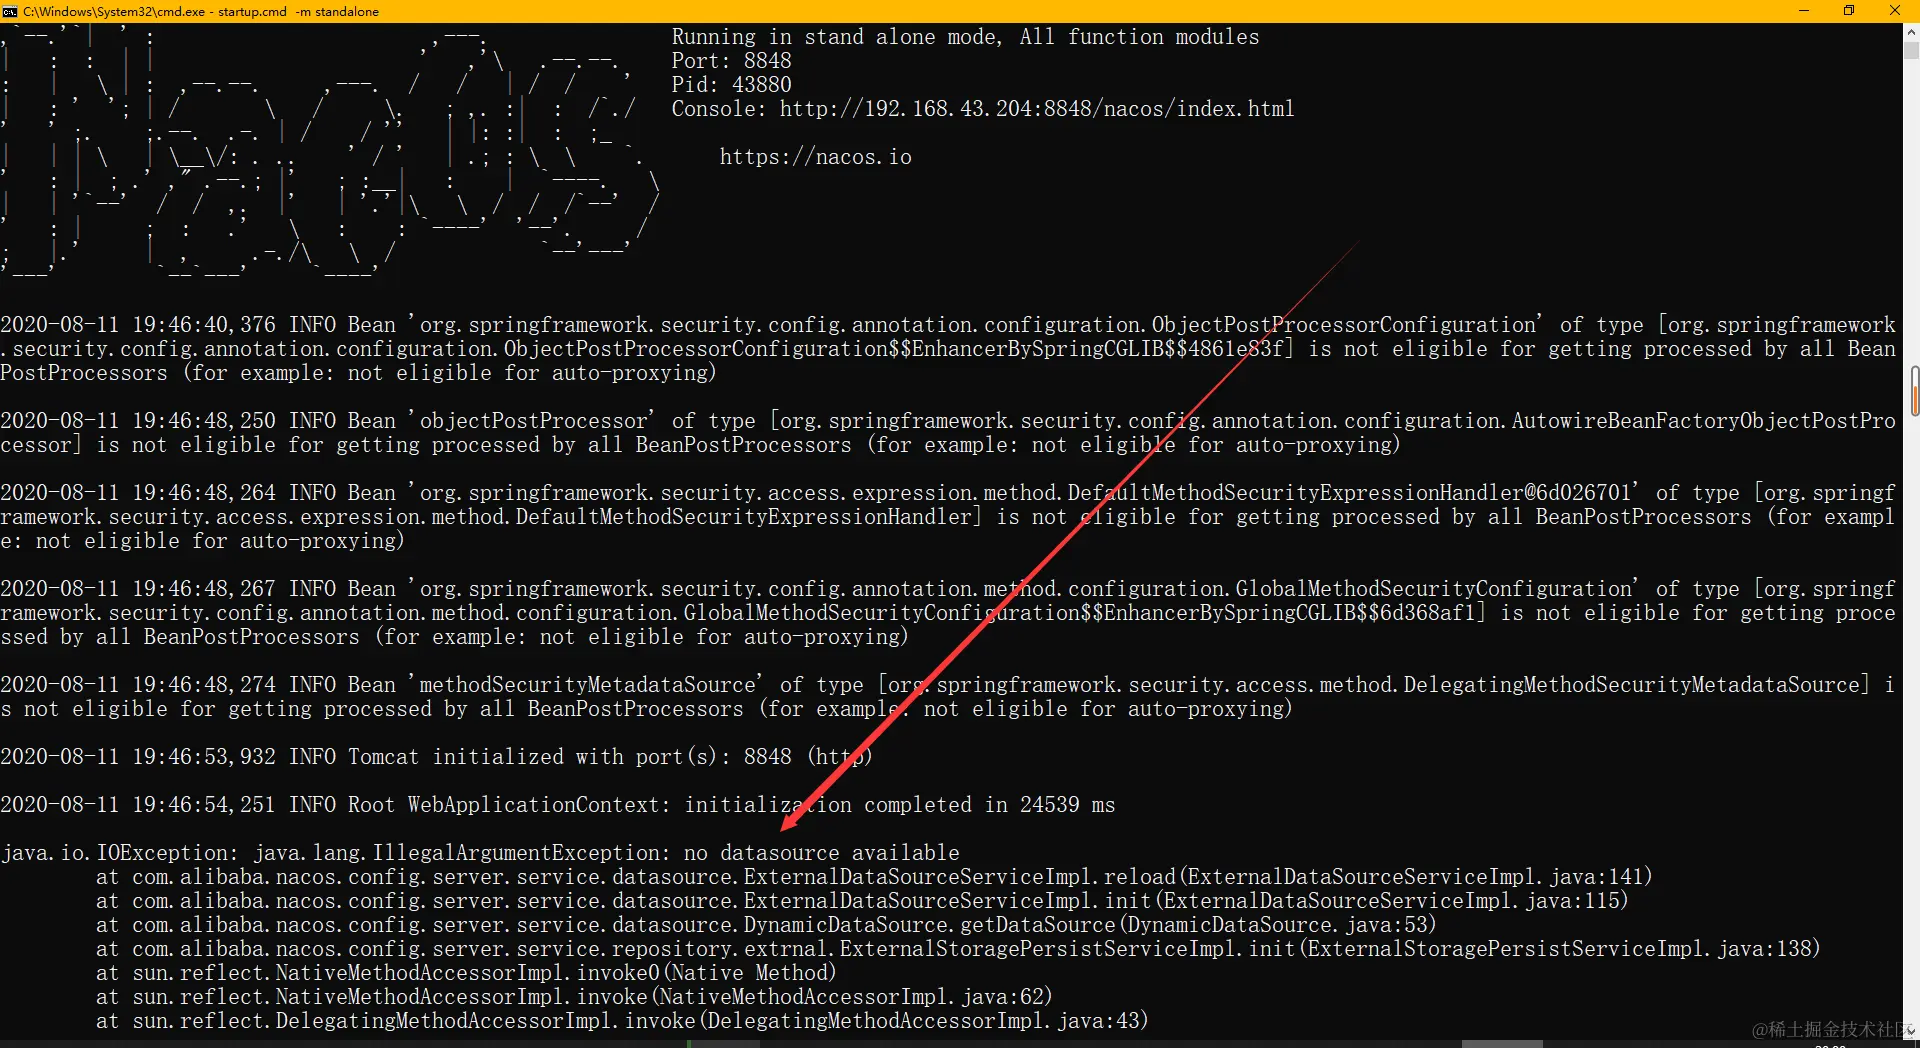Click the ExternalDataSourceServiceImpl.init stack trace line
The width and height of the screenshot is (1920, 1048).
click(x=862, y=901)
